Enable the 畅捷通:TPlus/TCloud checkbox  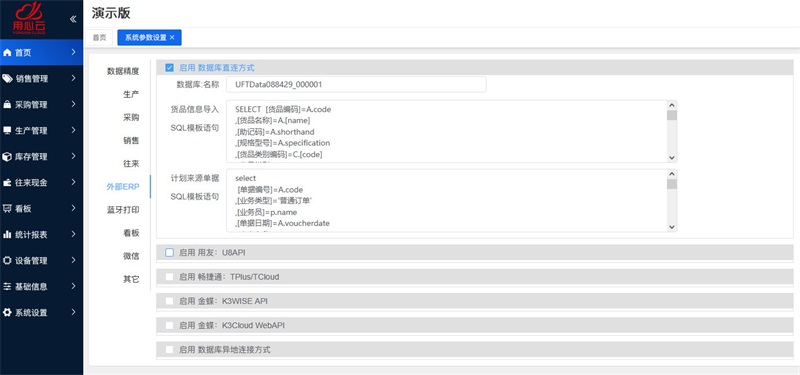[169, 277]
